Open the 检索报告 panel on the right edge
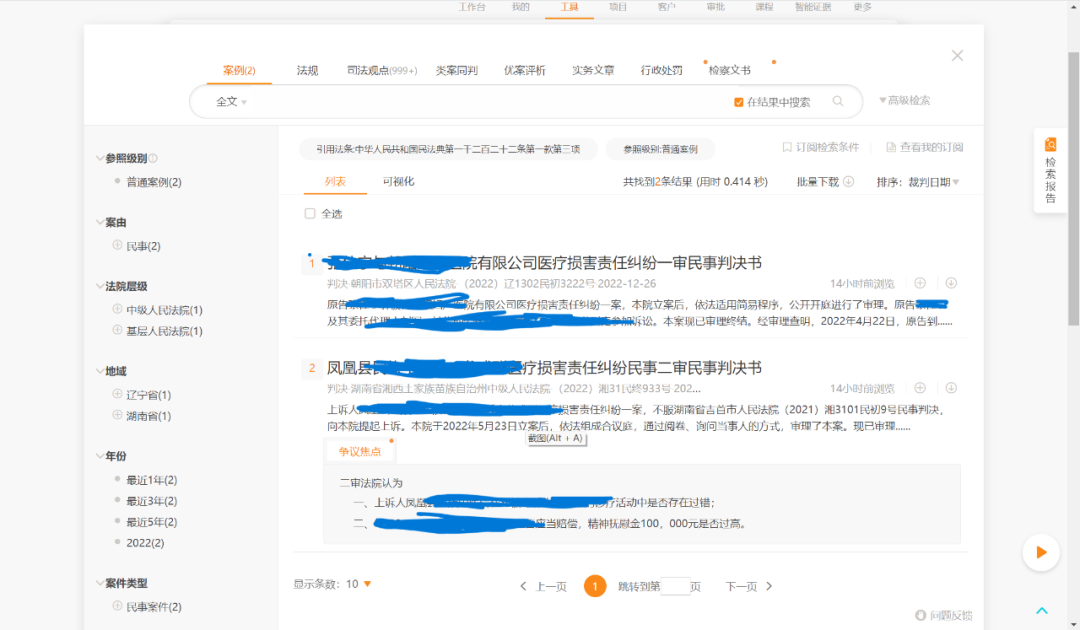 point(1049,166)
